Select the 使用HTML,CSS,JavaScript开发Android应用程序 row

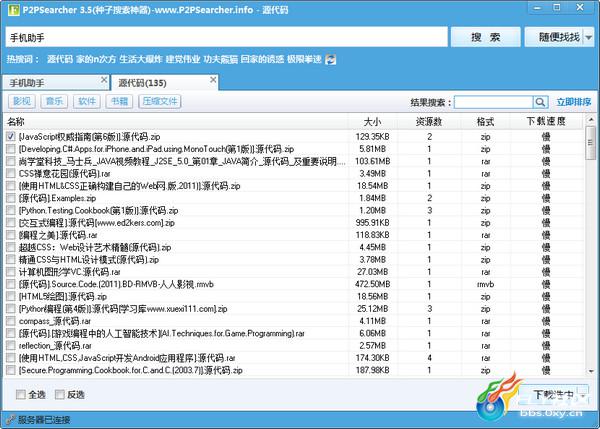[293, 358]
